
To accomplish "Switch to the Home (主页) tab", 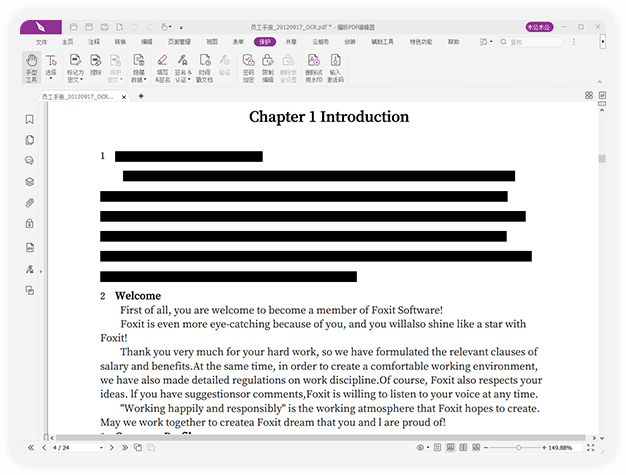I will (x=67, y=42).
